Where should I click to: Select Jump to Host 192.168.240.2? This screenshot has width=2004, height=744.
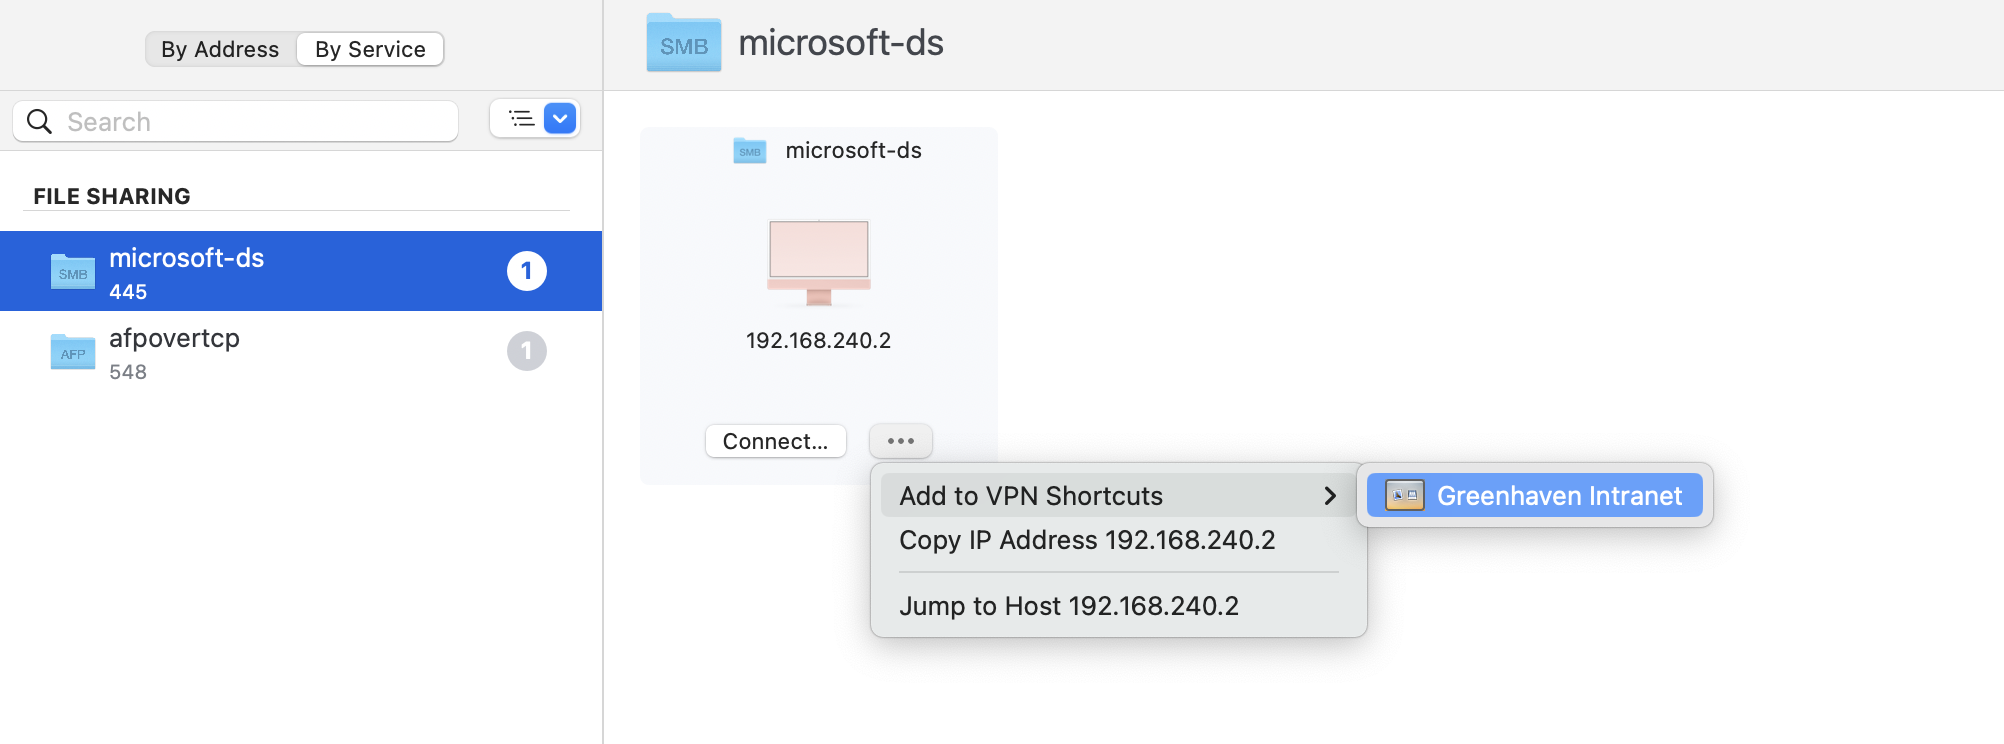coord(1069,605)
